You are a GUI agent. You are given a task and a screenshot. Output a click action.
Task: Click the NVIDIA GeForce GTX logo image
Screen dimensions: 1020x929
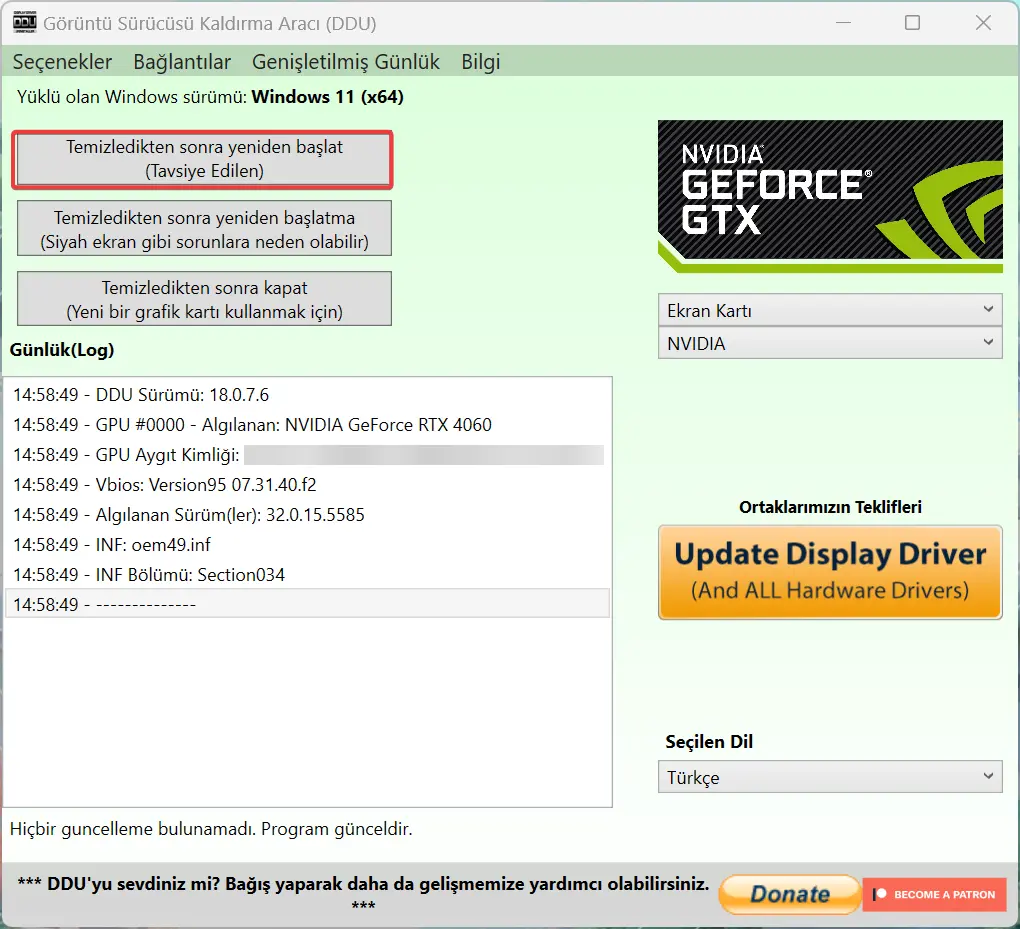830,196
